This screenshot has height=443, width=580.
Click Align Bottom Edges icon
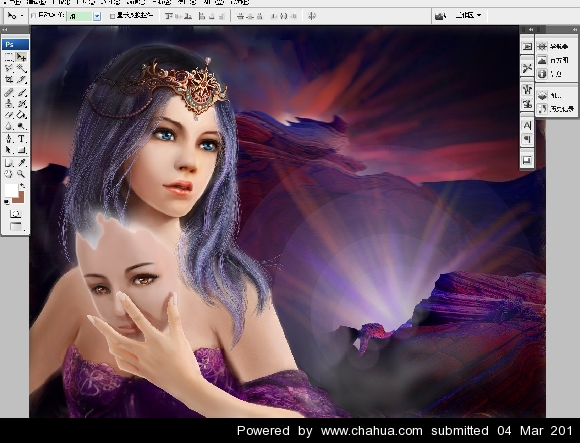coord(188,16)
